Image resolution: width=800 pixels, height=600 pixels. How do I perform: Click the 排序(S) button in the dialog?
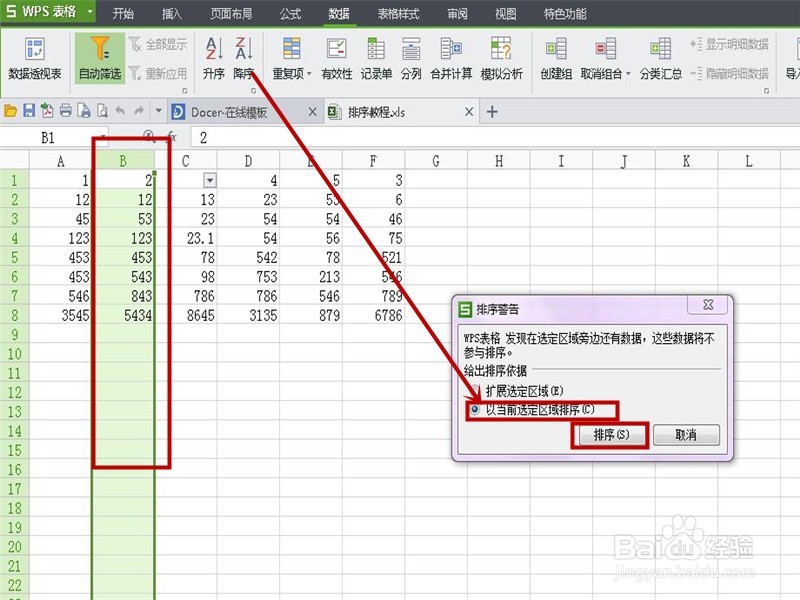click(x=610, y=437)
